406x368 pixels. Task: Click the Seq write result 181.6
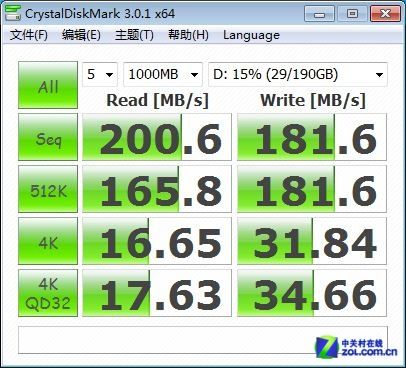pyautogui.click(x=312, y=137)
